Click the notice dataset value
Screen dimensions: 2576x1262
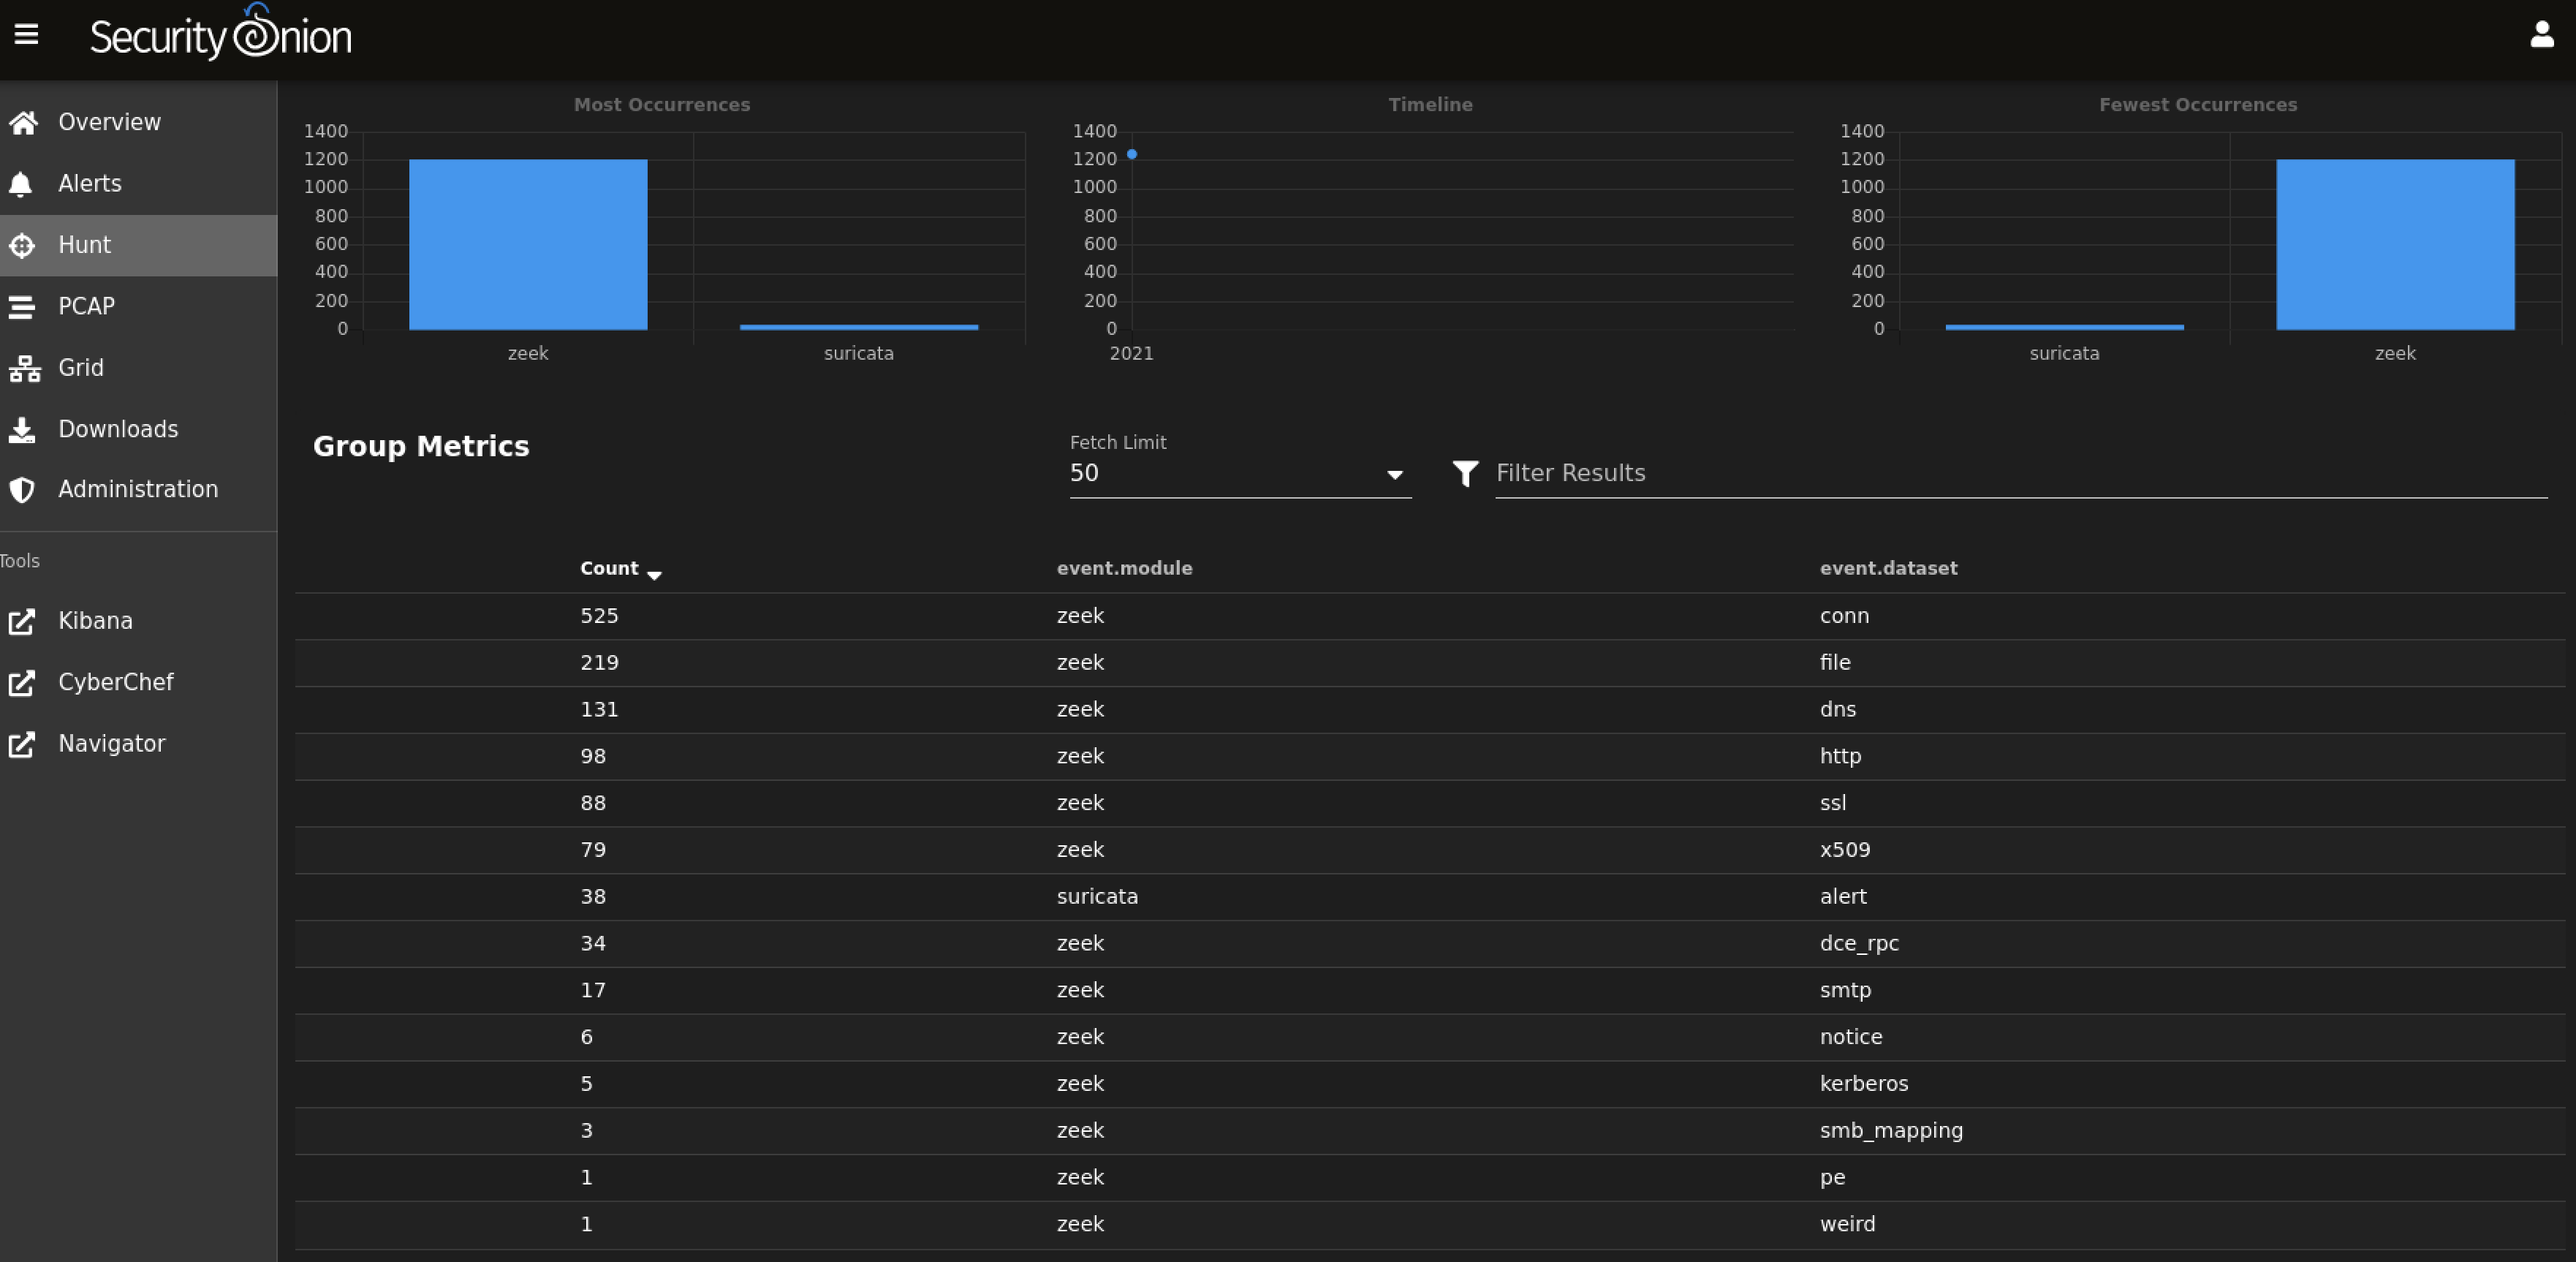coord(1851,1037)
